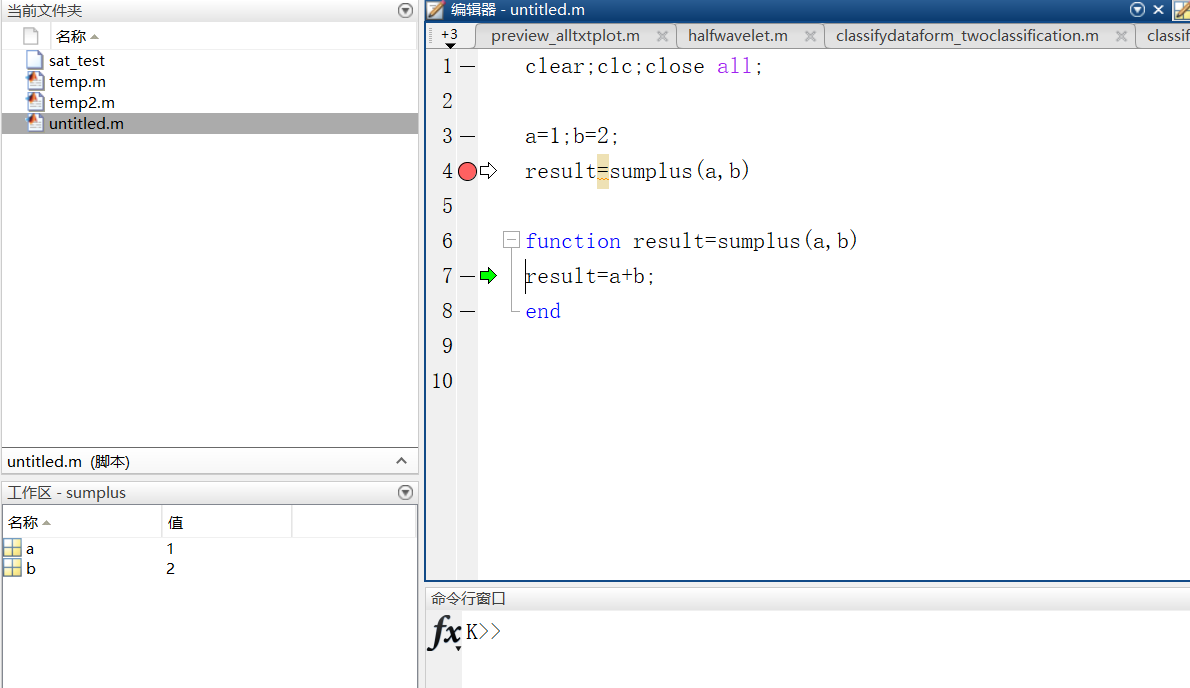
Task: Set a breakpoint on line 7 dash
Action: [x=468, y=276]
